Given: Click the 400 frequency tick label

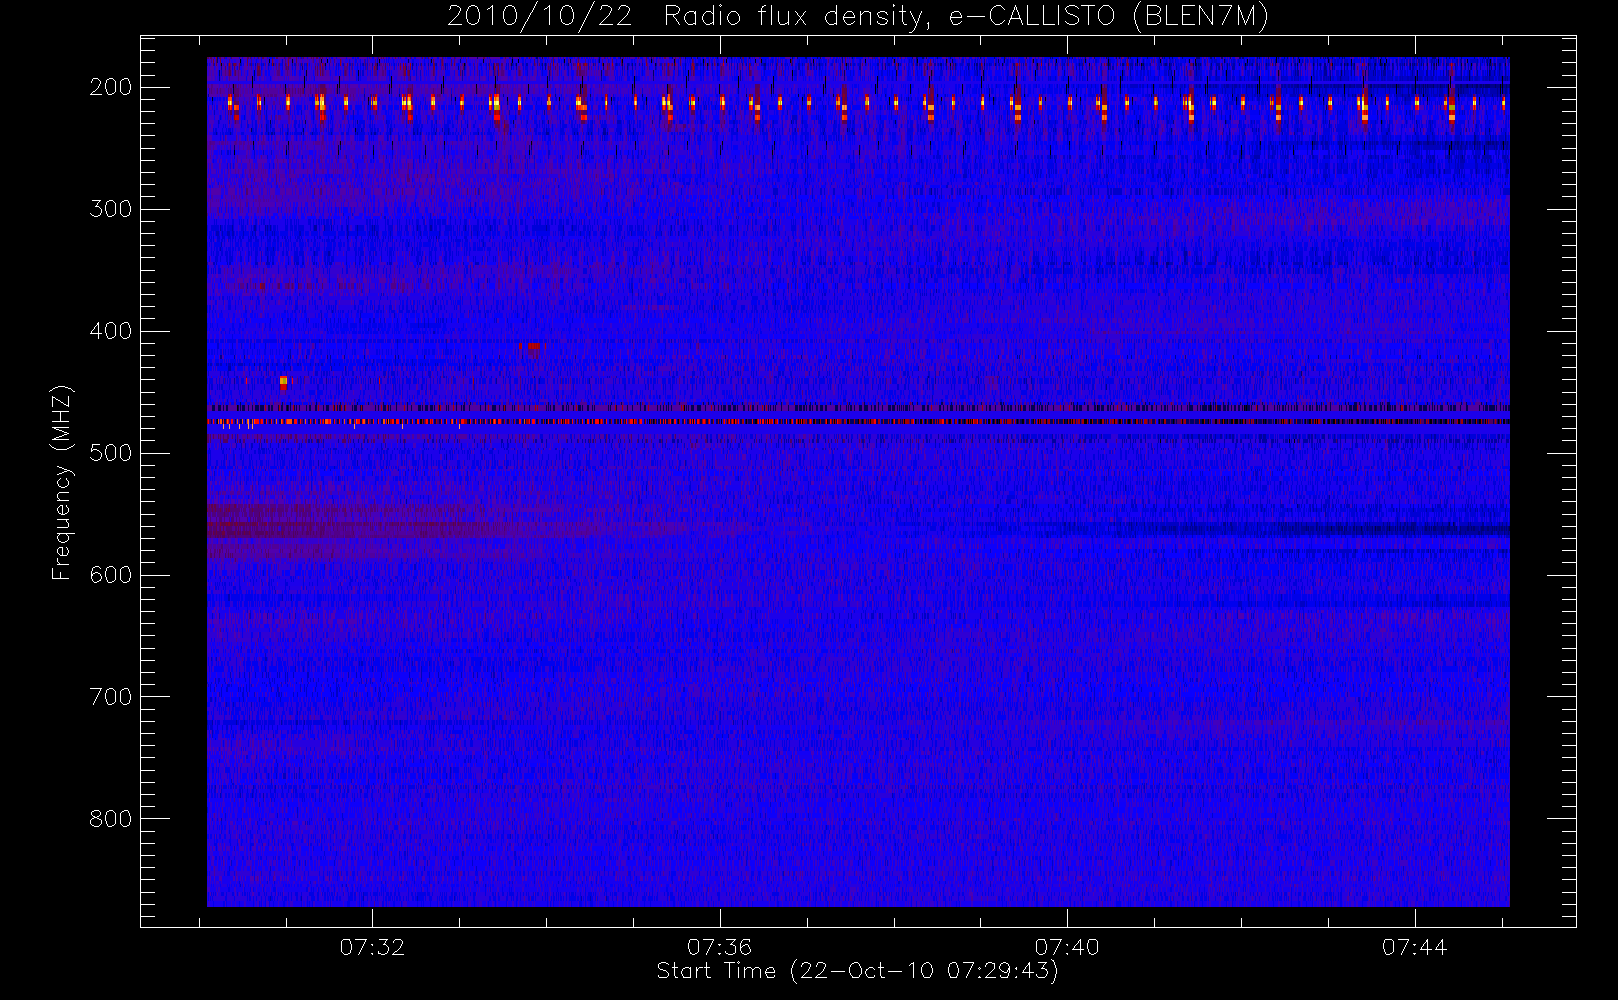Looking at the screenshot, I should [111, 331].
